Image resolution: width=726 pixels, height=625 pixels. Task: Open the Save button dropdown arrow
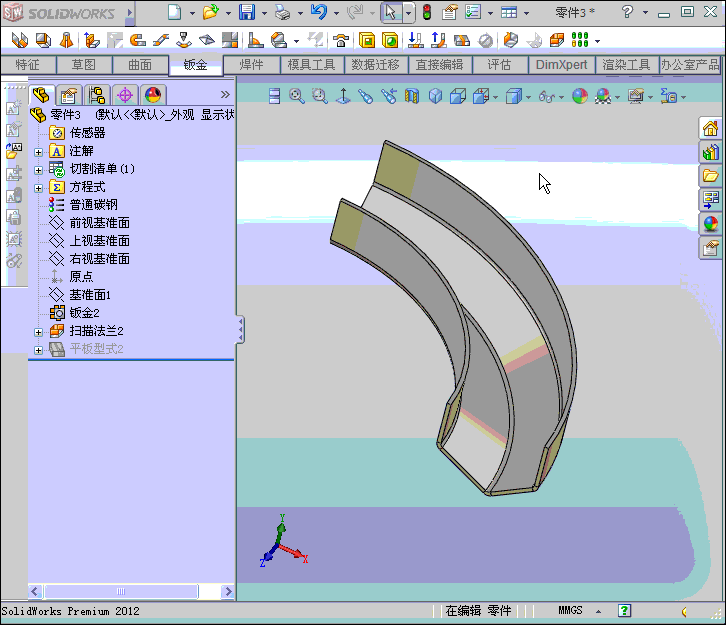[x=264, y=13]
